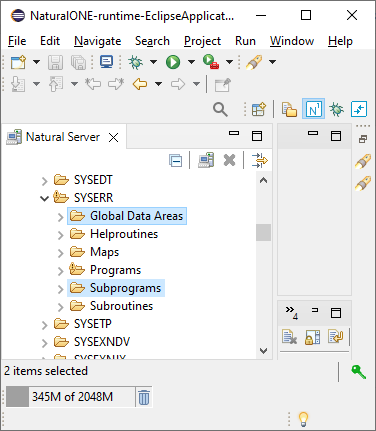Click the Forward navigation arrow icon

pos(178,84)
